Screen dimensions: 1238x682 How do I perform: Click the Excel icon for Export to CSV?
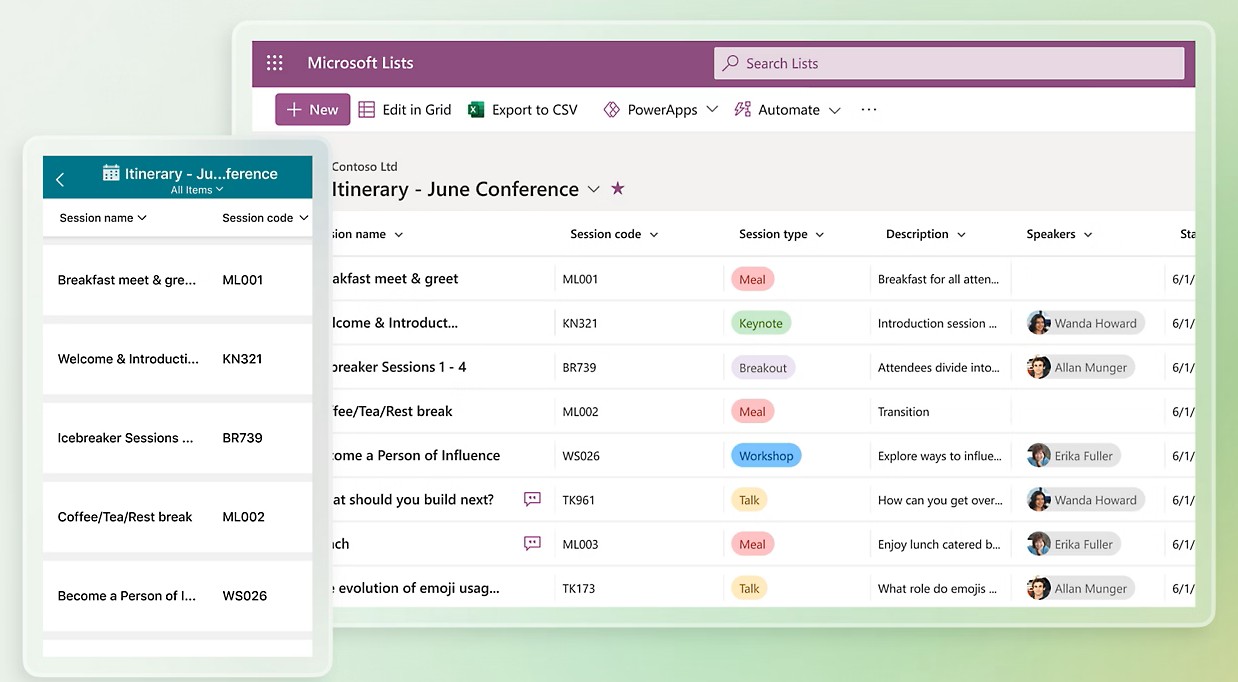pos(476,110)
